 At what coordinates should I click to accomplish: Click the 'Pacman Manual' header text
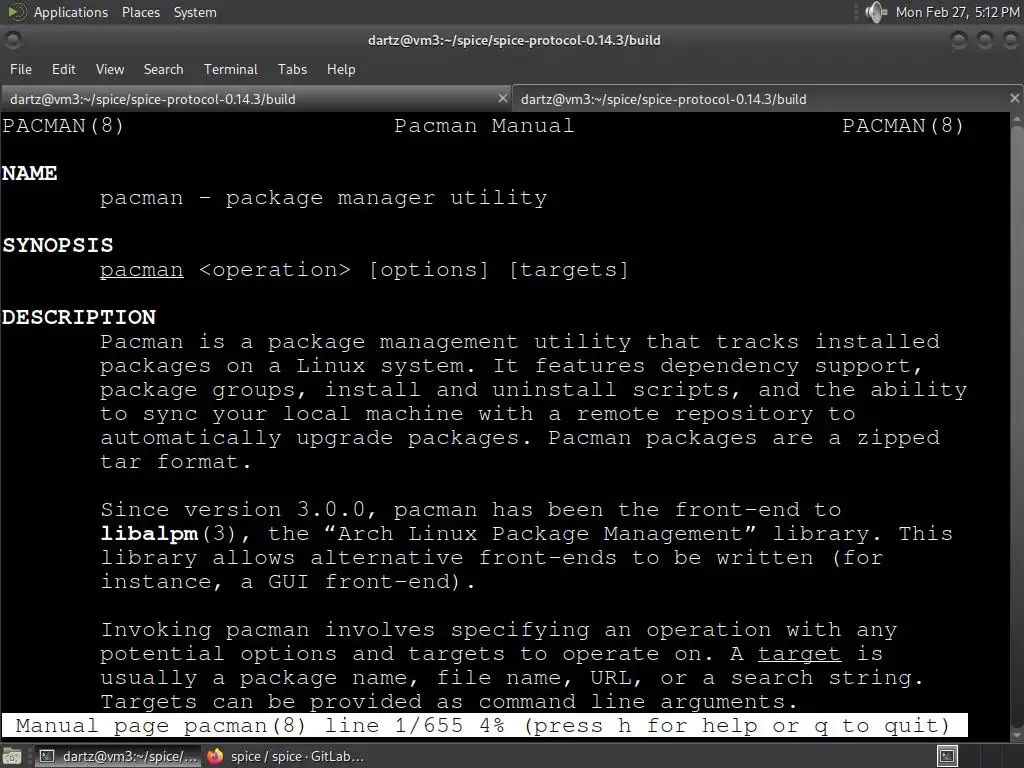pyautogui.click(x=484, y=125)
